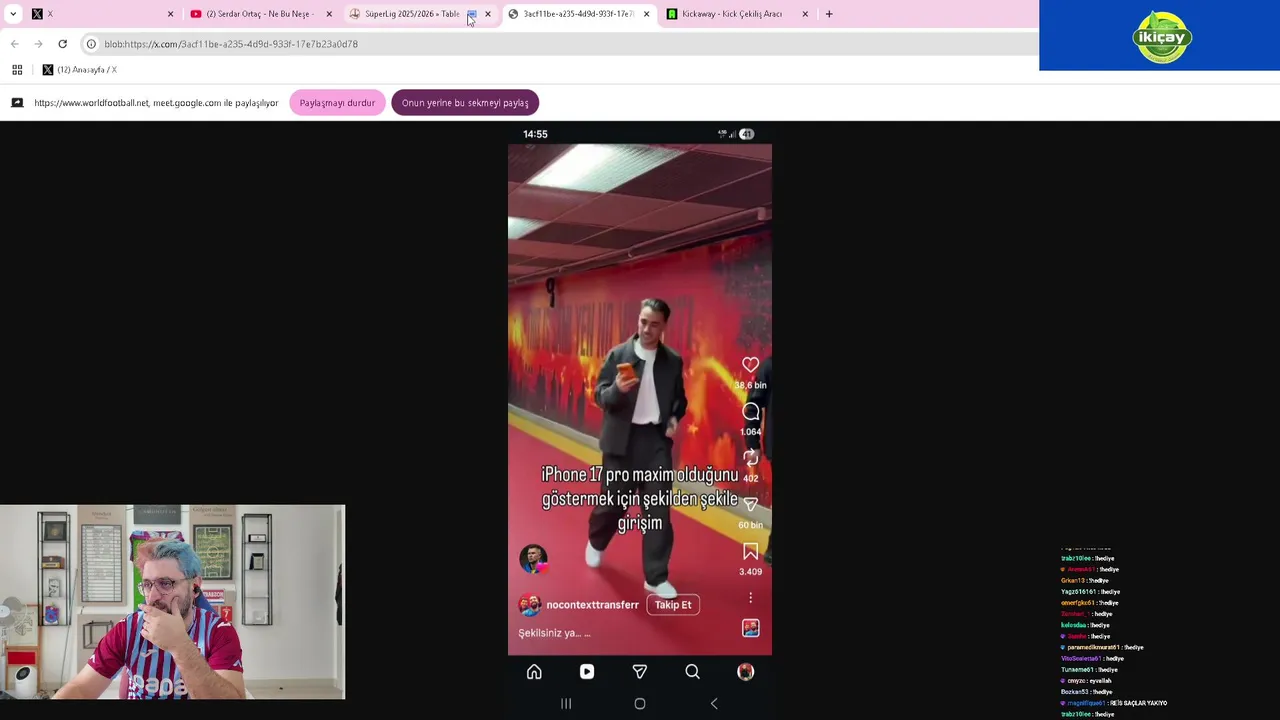Open direct messages icon in bottom bar
The width and height of the screenshot is (1280, 720).
tap(640, 672)
